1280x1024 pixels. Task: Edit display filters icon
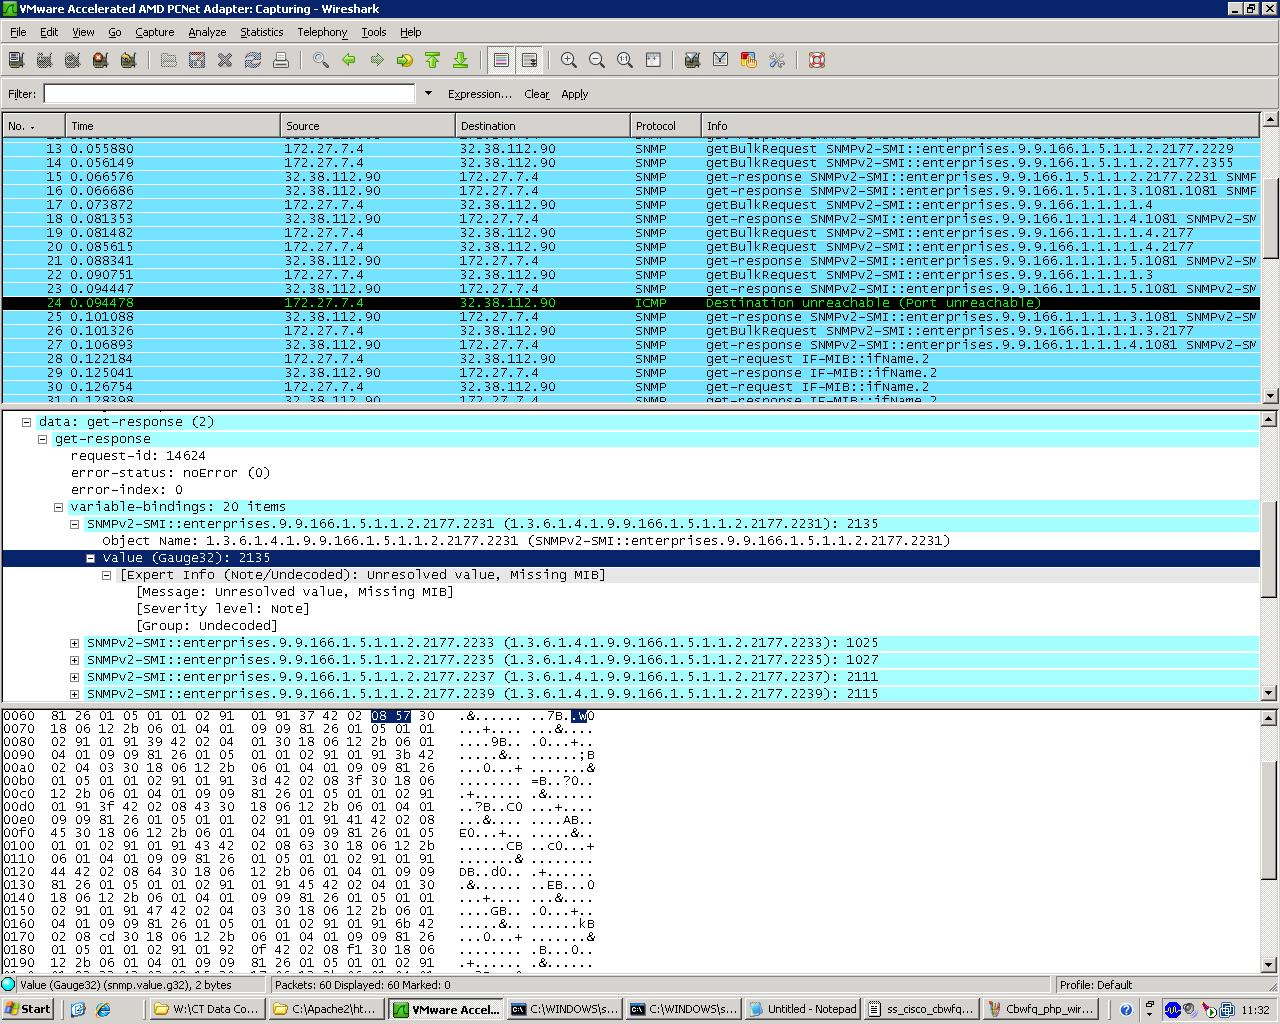pyautogui.click(x=720, y=60)
